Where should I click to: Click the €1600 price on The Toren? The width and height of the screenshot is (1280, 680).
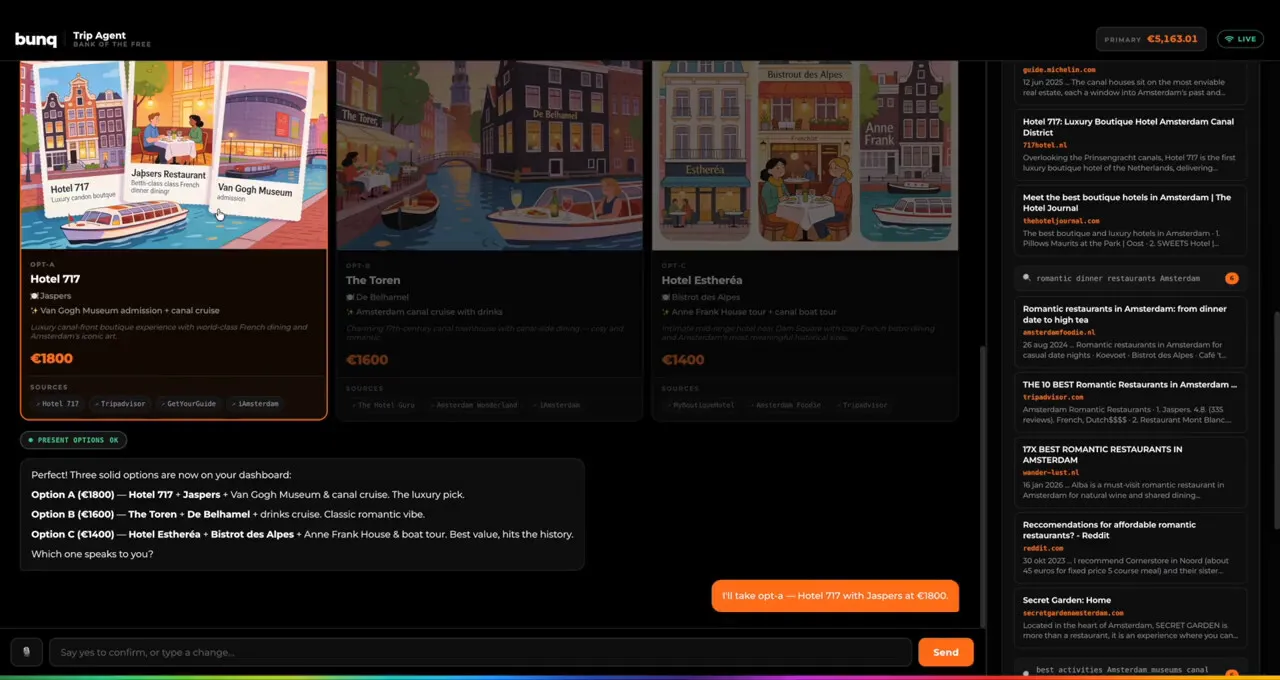(x=367, y=359)
